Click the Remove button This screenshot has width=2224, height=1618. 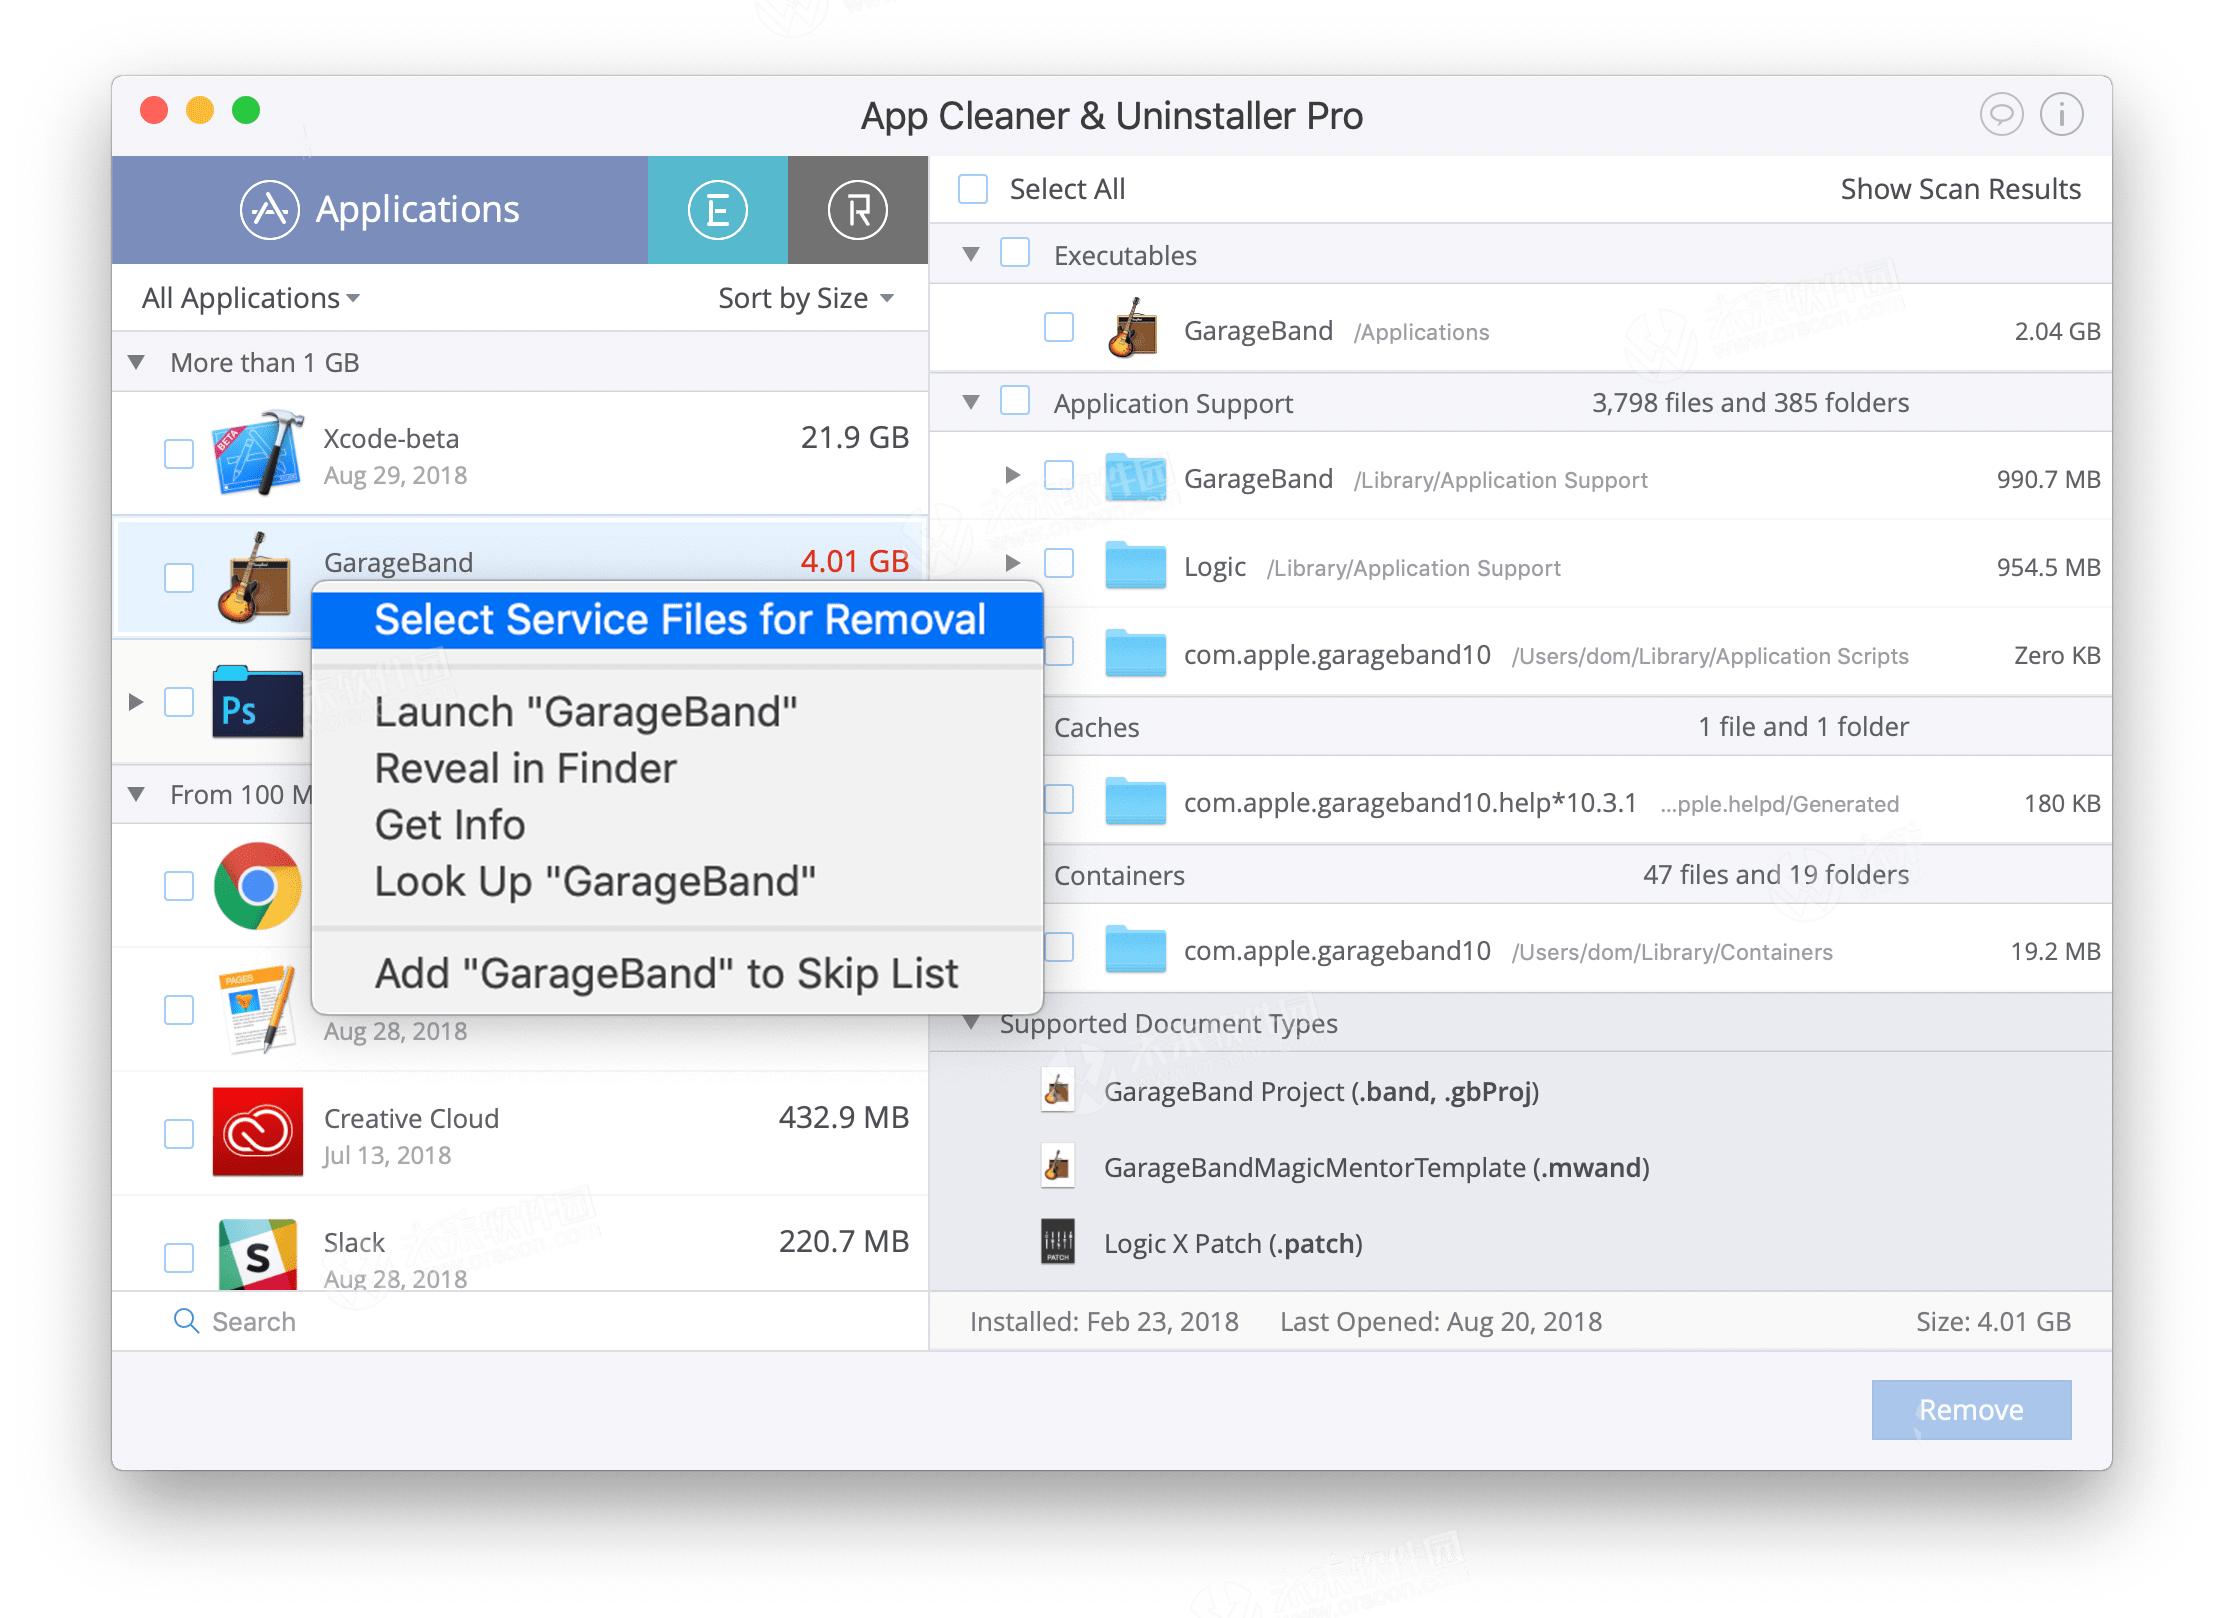[x=1969, y=1409]
